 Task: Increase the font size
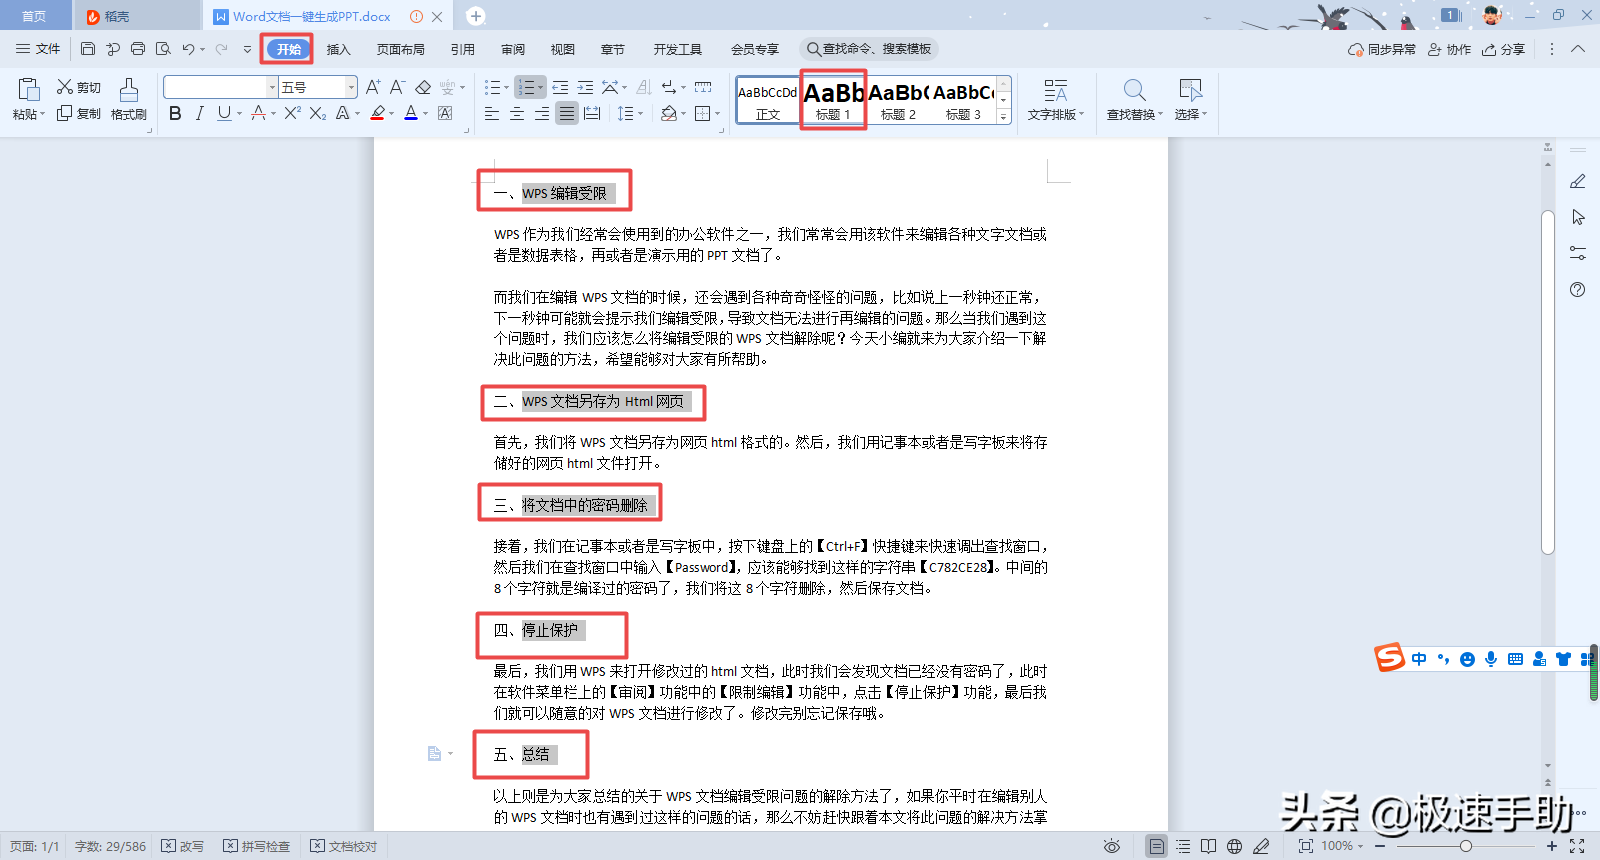(373, 87)
